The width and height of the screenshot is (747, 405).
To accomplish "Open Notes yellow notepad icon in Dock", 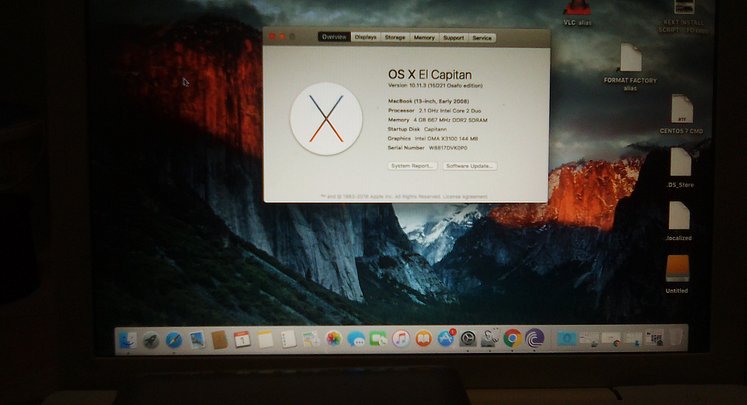I will (265, 340).
